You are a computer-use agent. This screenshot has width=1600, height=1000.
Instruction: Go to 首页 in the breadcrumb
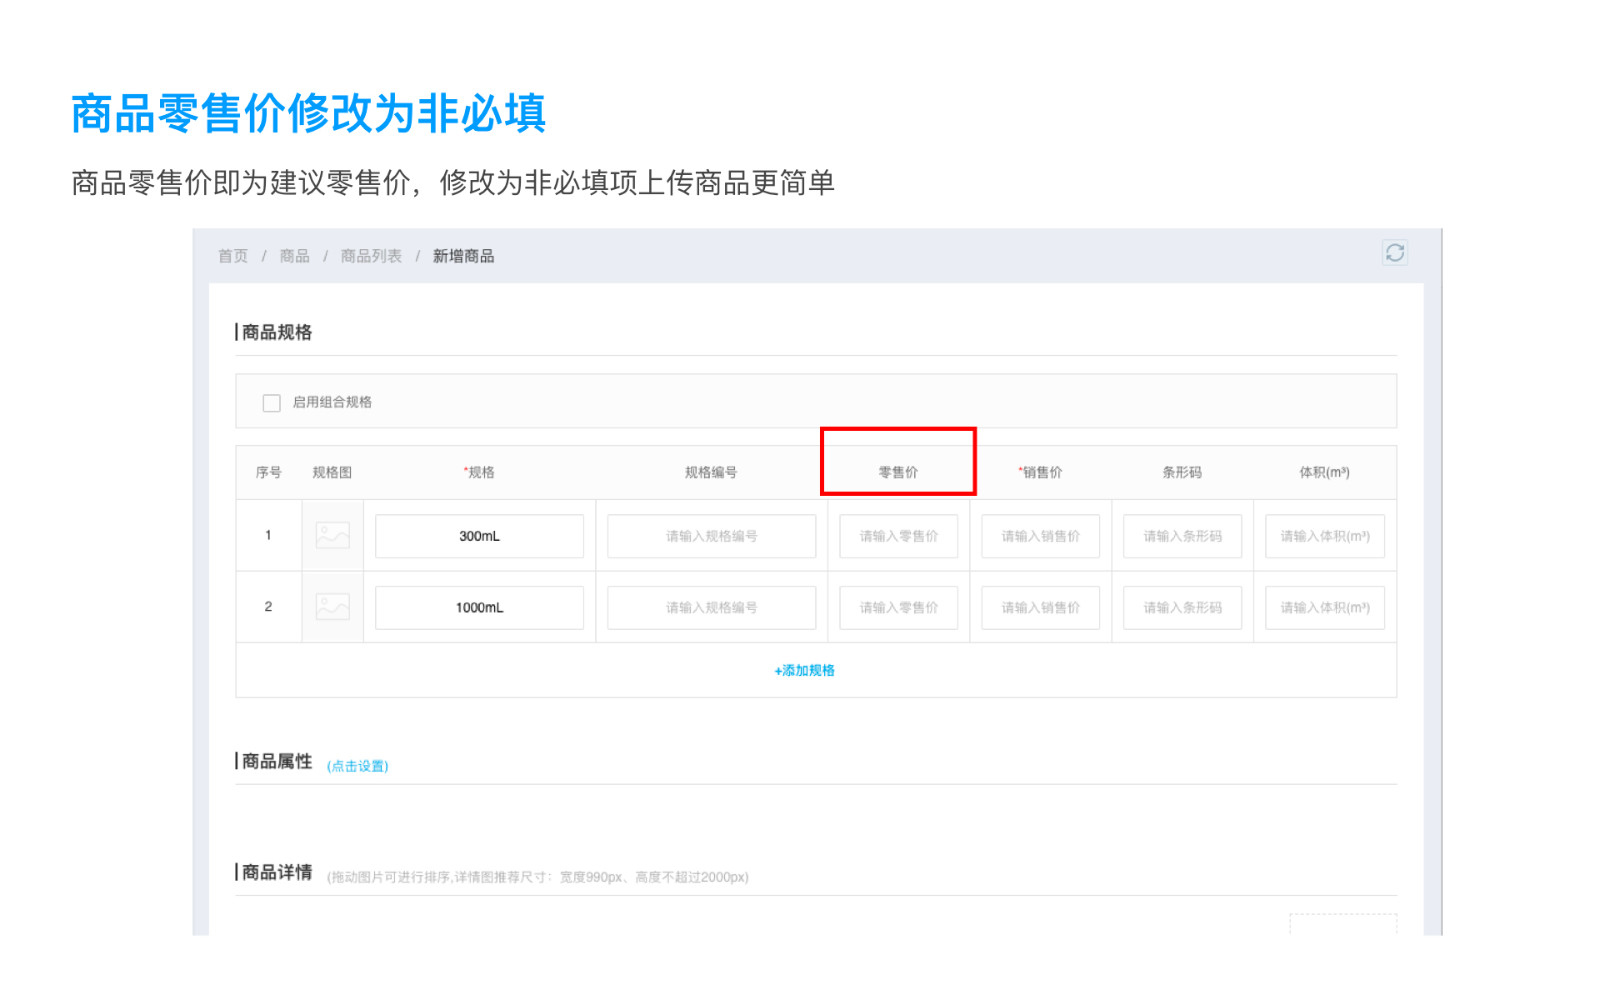click(233, 257)
